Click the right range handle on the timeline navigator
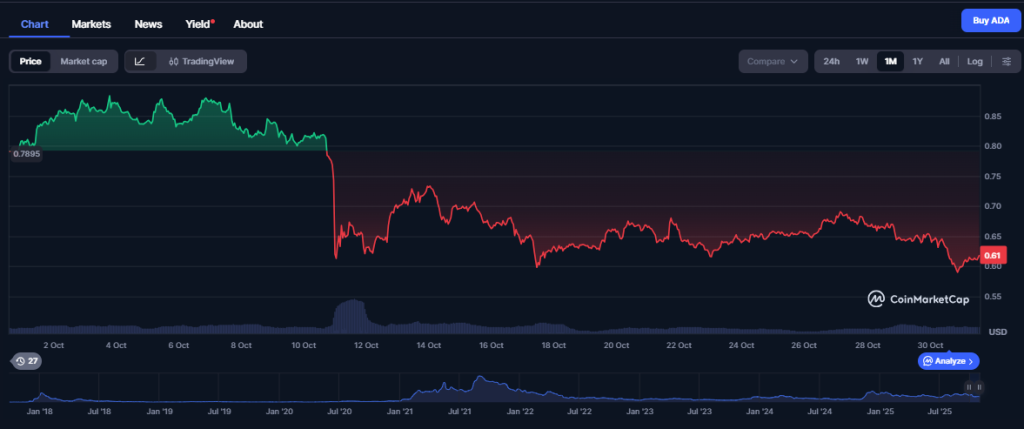The height and width of the screenshot is (429, 1024). (980, 387)
